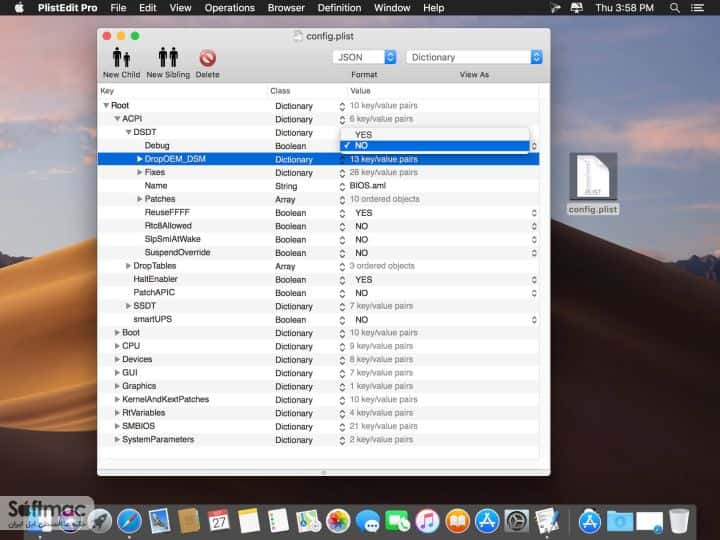Open the Maps icon in the Dock

[308, 521]
